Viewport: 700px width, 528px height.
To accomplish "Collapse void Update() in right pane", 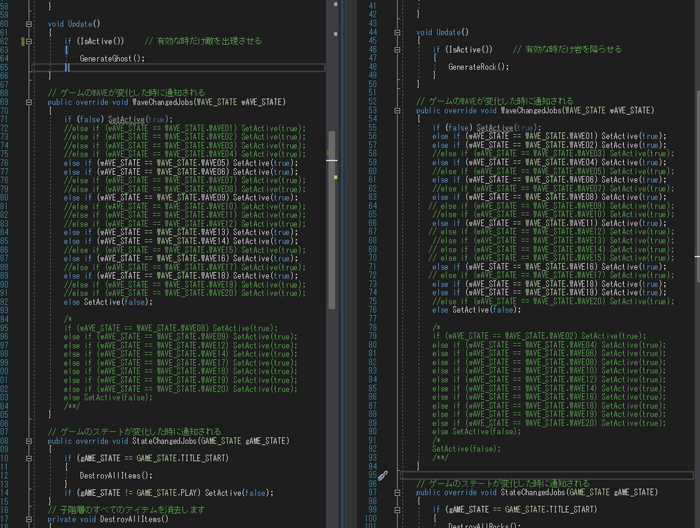I will click(397, 33).
